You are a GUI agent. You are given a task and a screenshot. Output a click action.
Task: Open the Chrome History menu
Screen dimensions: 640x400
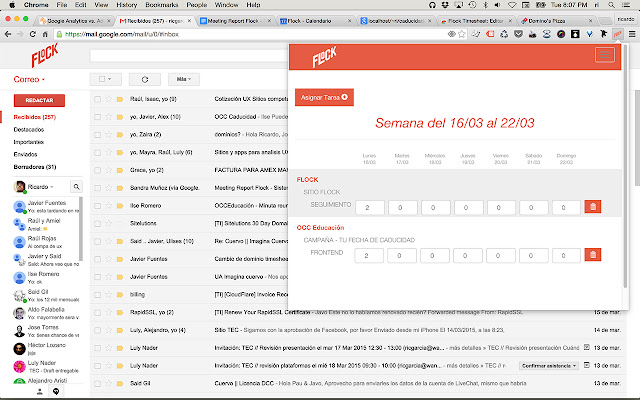pyautogui.click(x=127, y=5)
